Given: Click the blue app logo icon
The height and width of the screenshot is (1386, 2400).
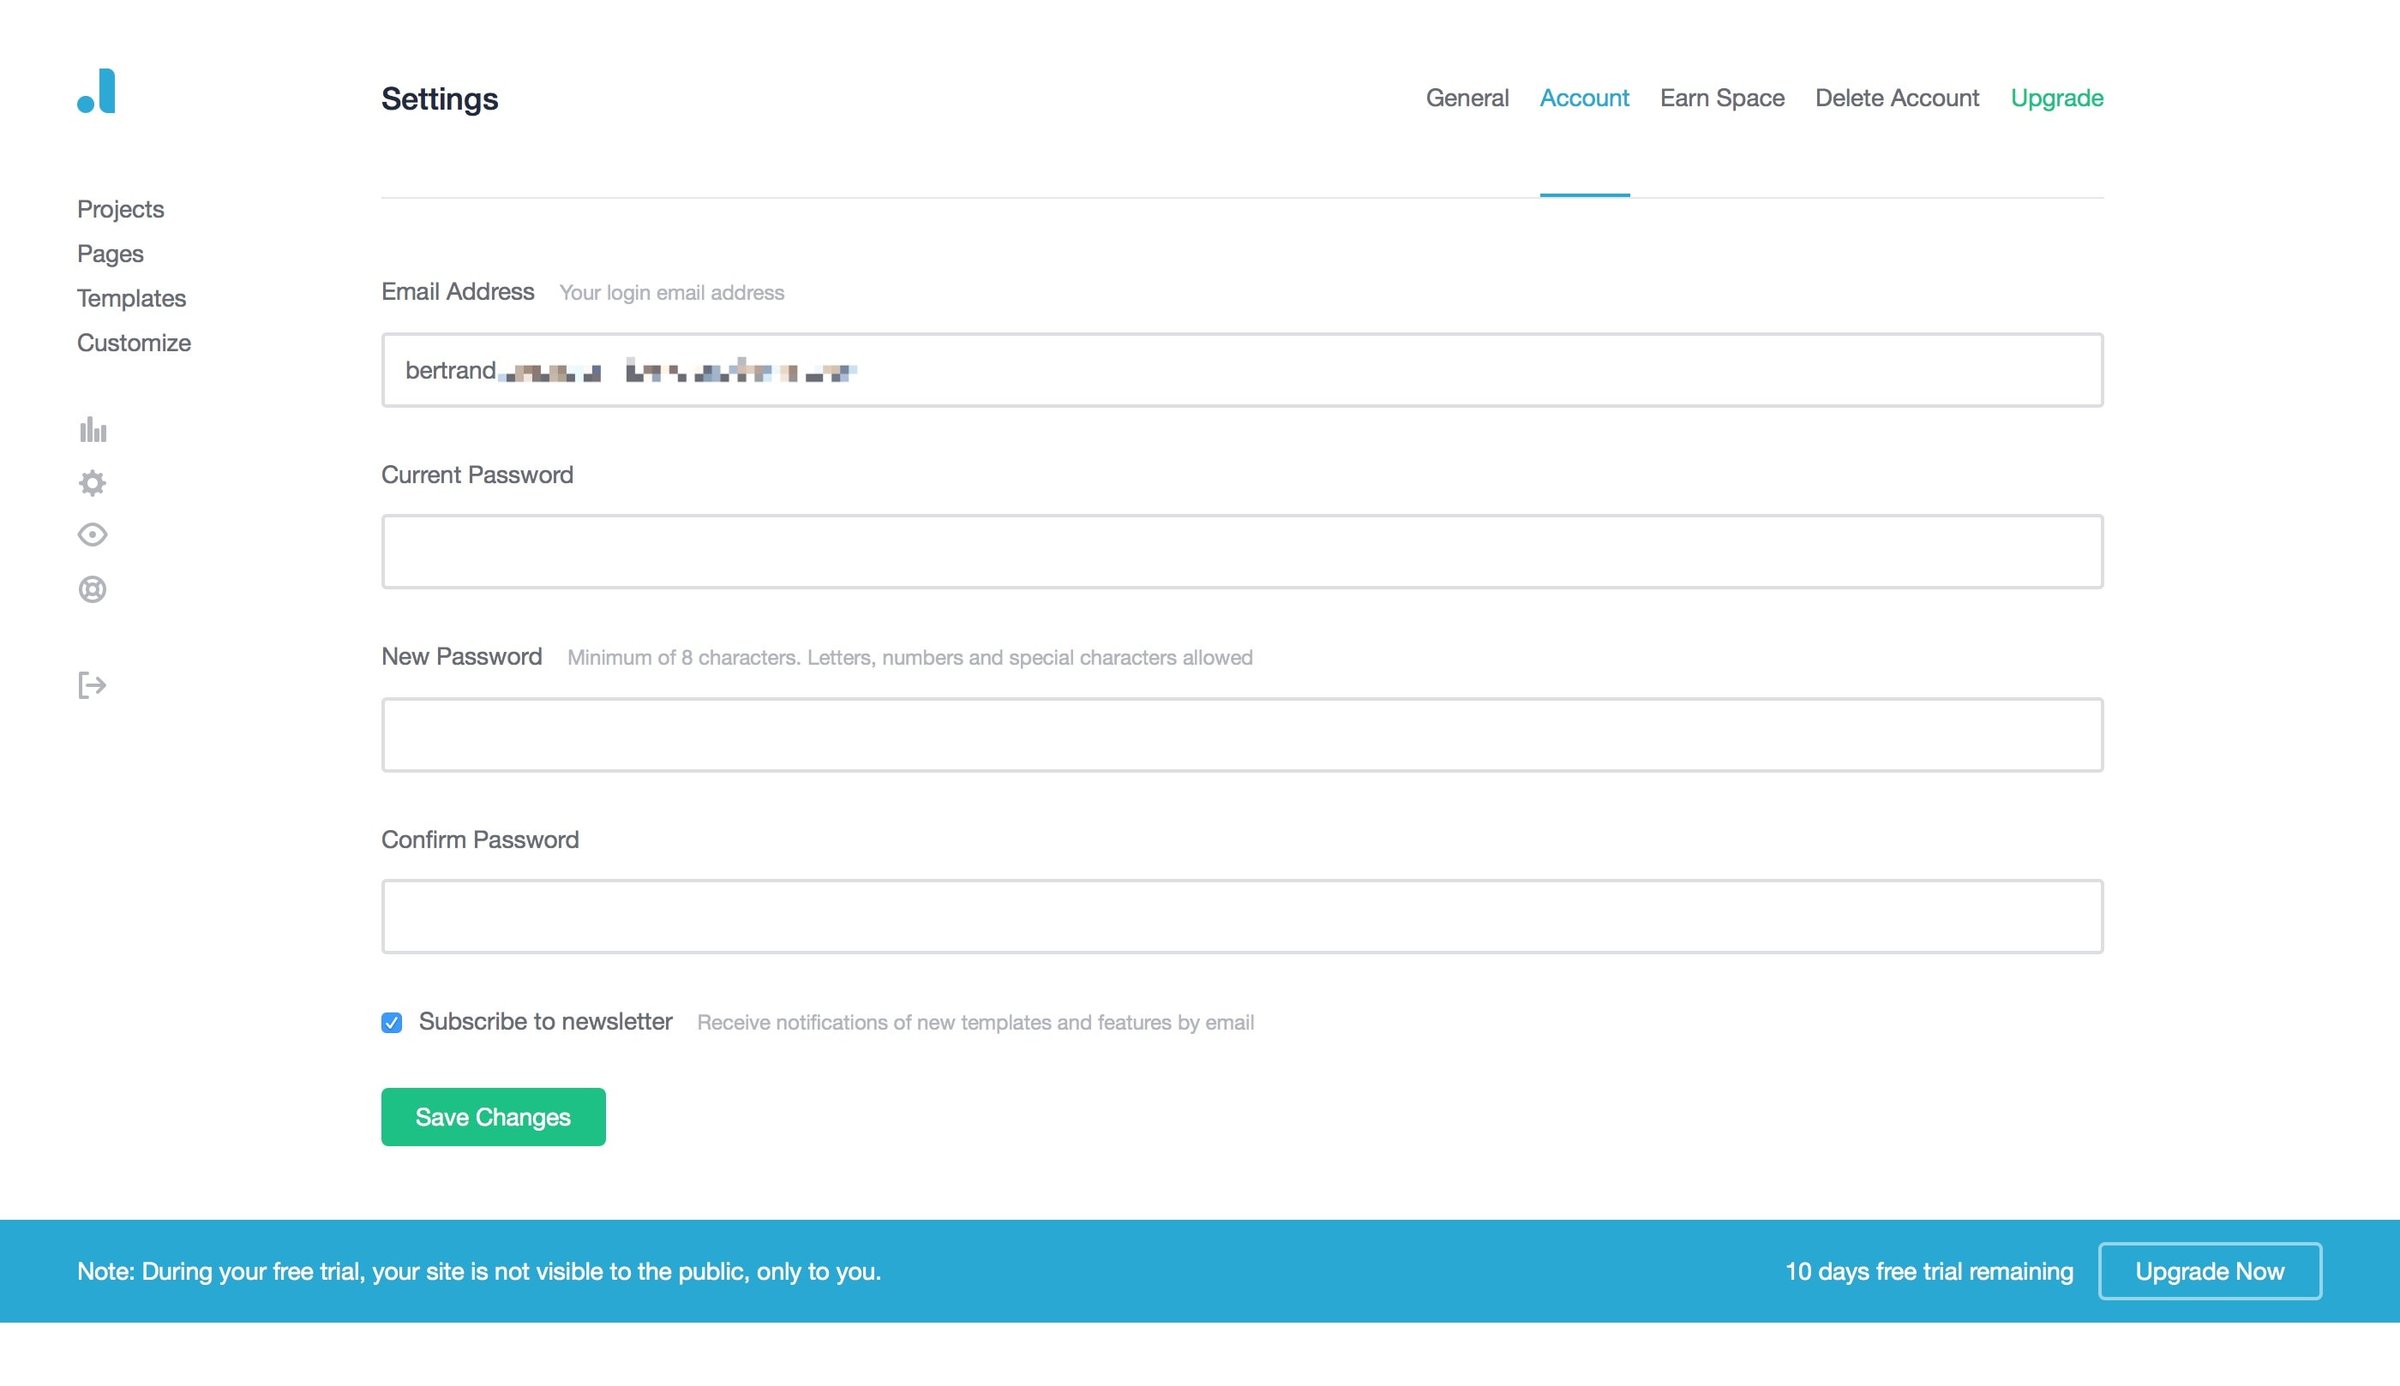Looking at the screenshot, I should pyautogui.click(x=96, y=91).
